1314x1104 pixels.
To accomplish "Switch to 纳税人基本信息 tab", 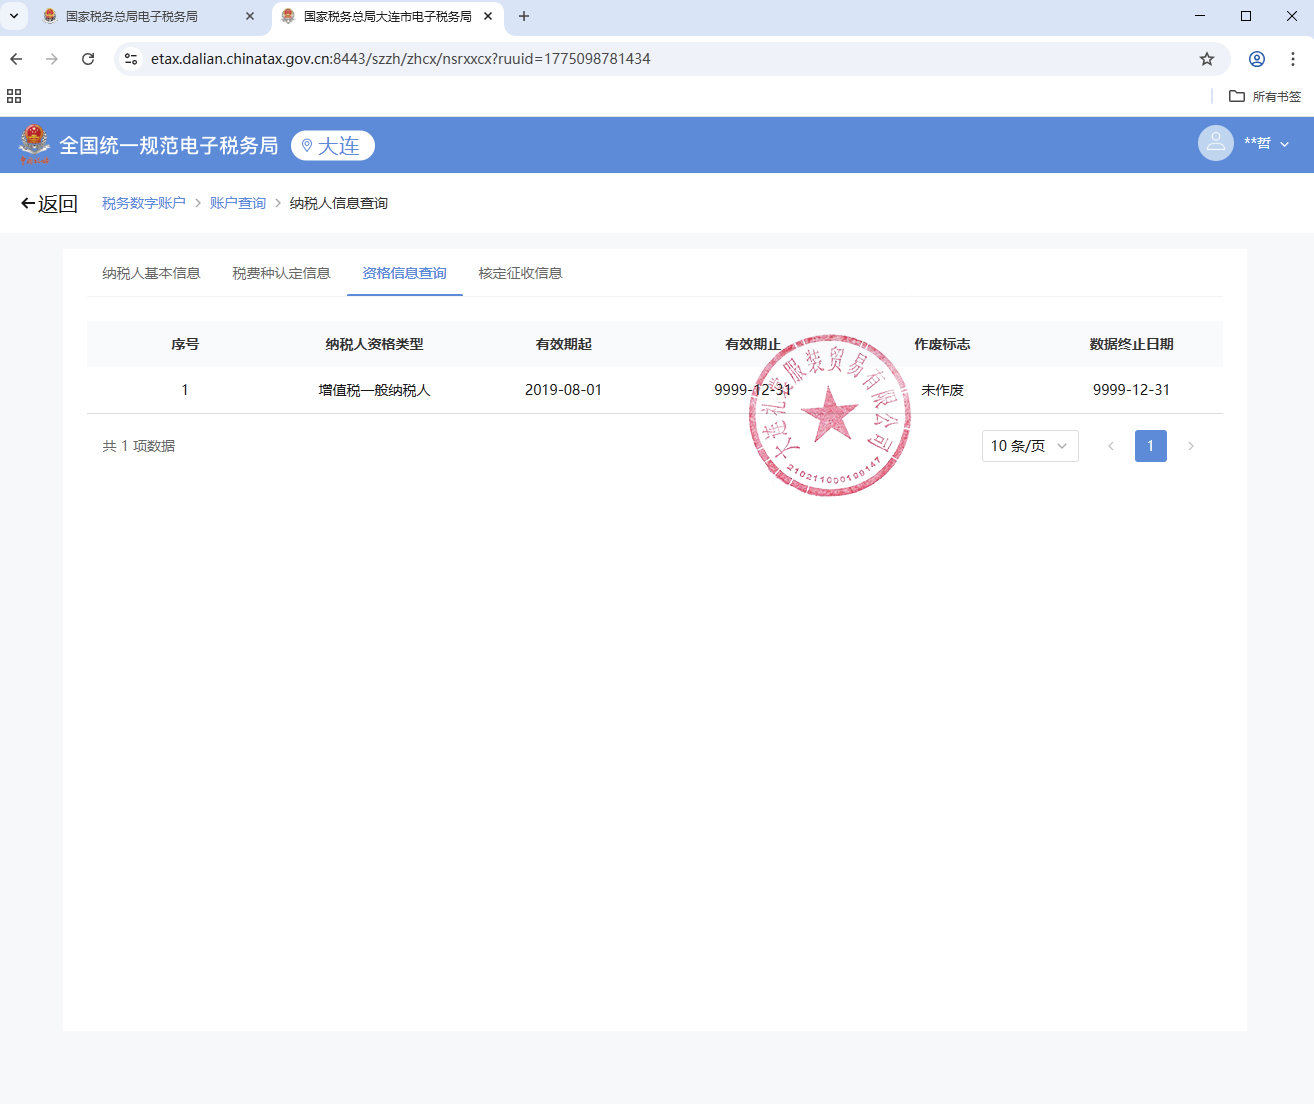I will coord(151,273).
